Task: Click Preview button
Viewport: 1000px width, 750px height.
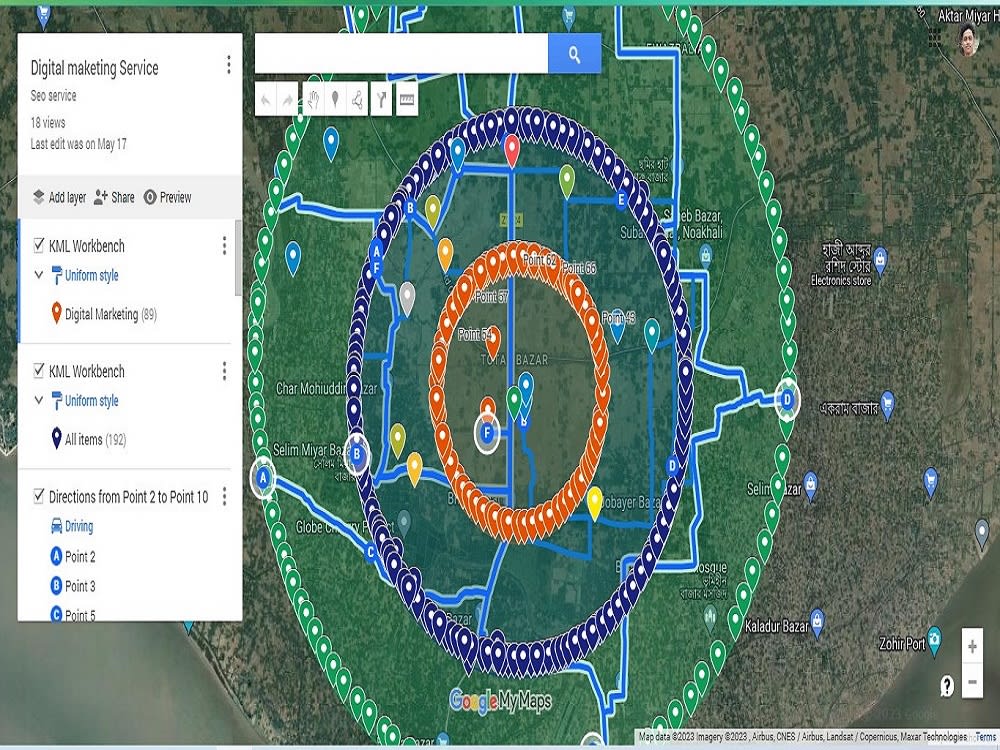Action: pyautogui.click(x=168, y=197)
